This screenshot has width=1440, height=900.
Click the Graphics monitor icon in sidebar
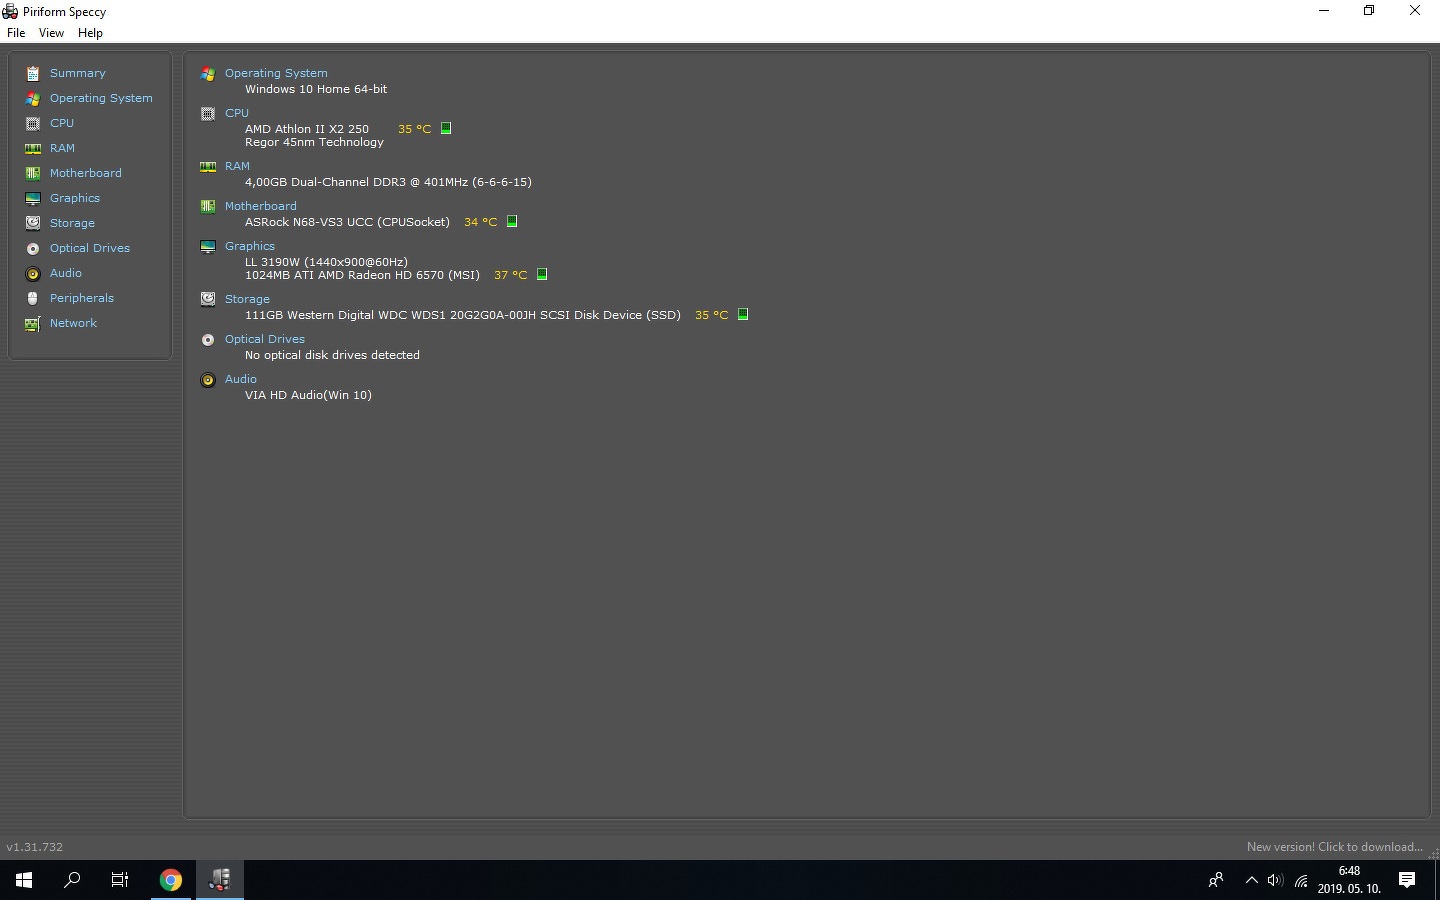click(33, 198)
